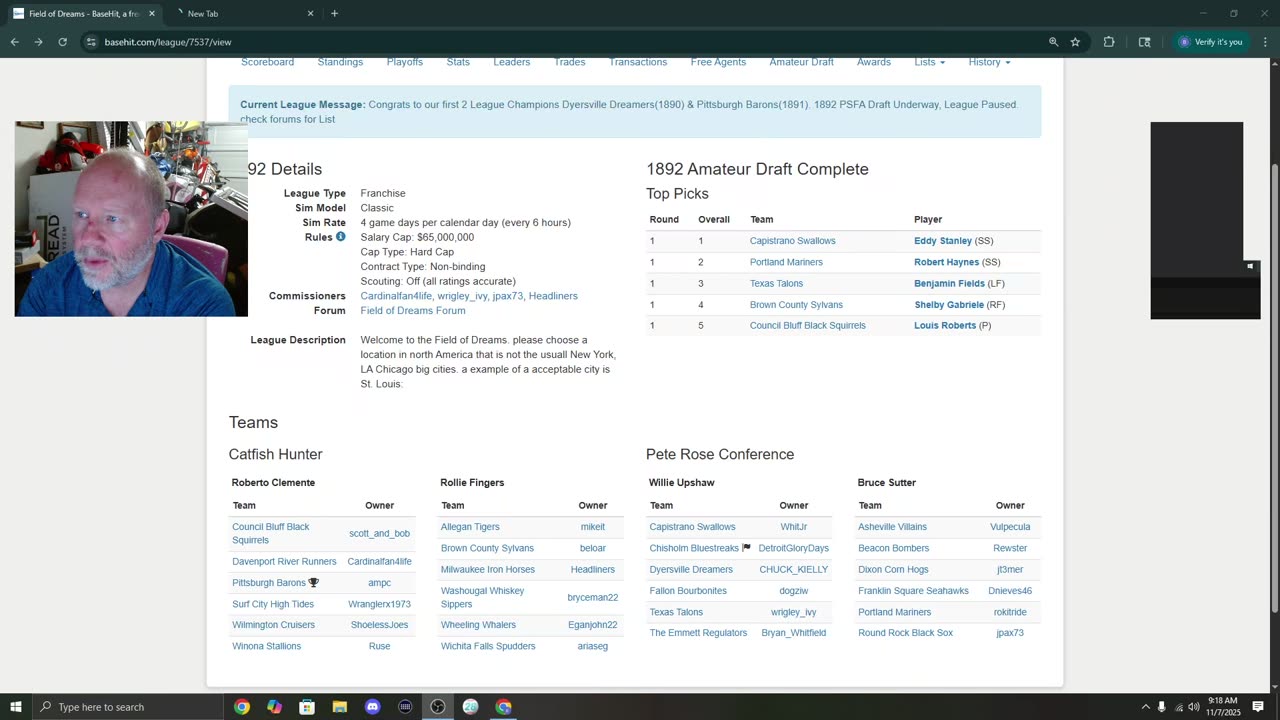Open the Field of Dreams Forum link

pyautogui.click(x=413, y=311)
